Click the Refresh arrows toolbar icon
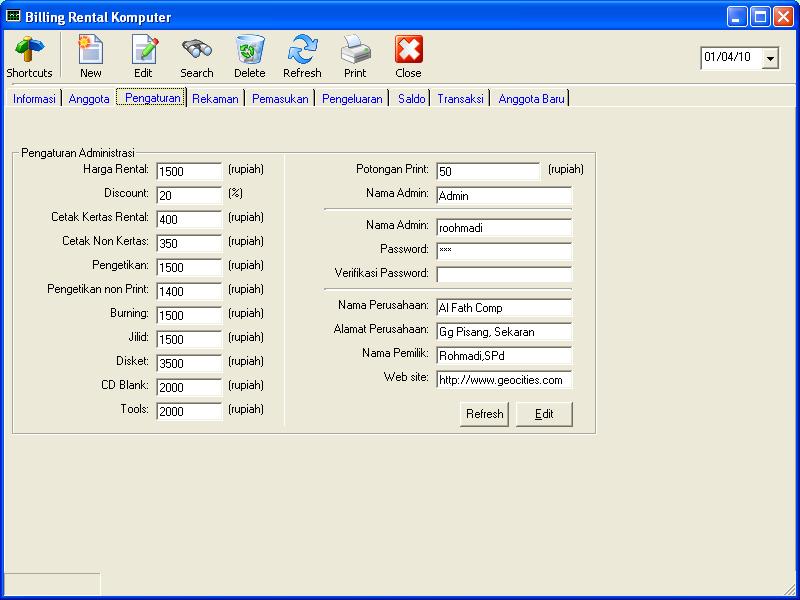Screen dimensions: 800x600 (x=302, y=50)
